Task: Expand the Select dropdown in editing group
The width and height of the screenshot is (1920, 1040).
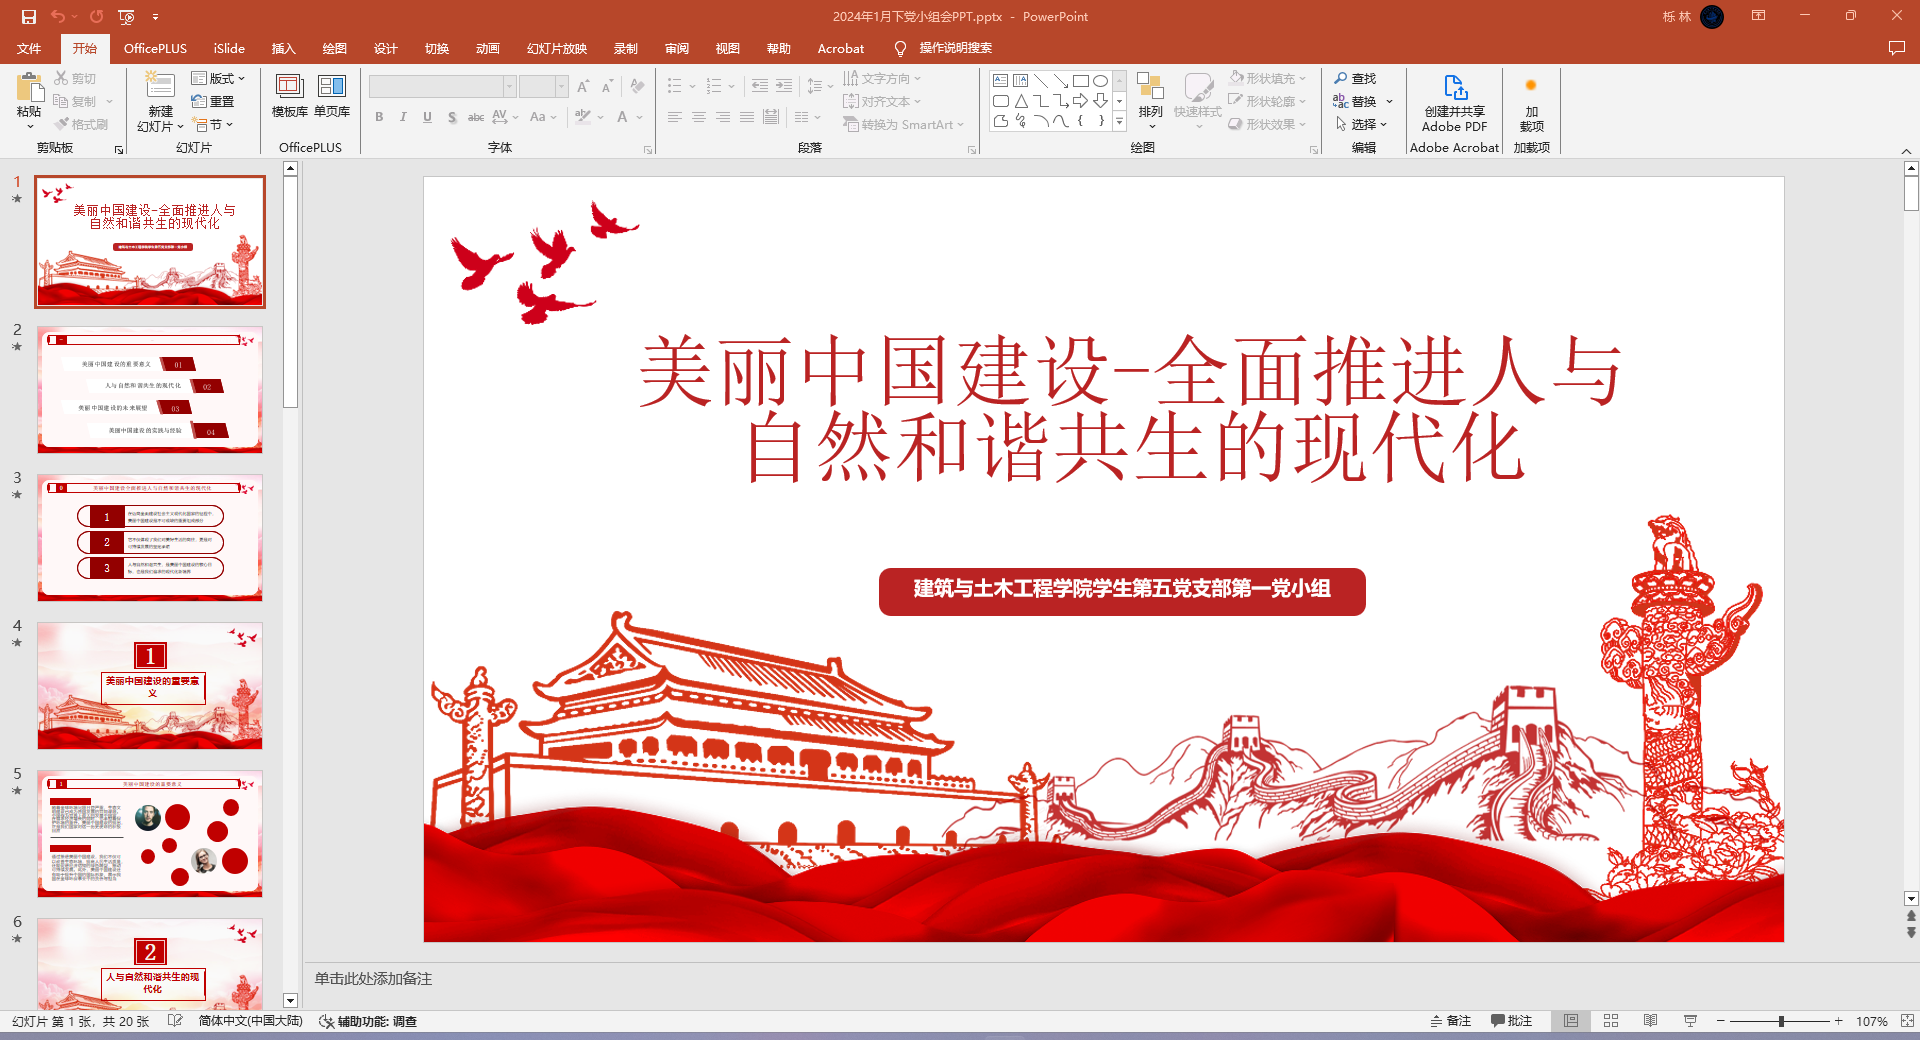Action: click(x=1363, y=125)
